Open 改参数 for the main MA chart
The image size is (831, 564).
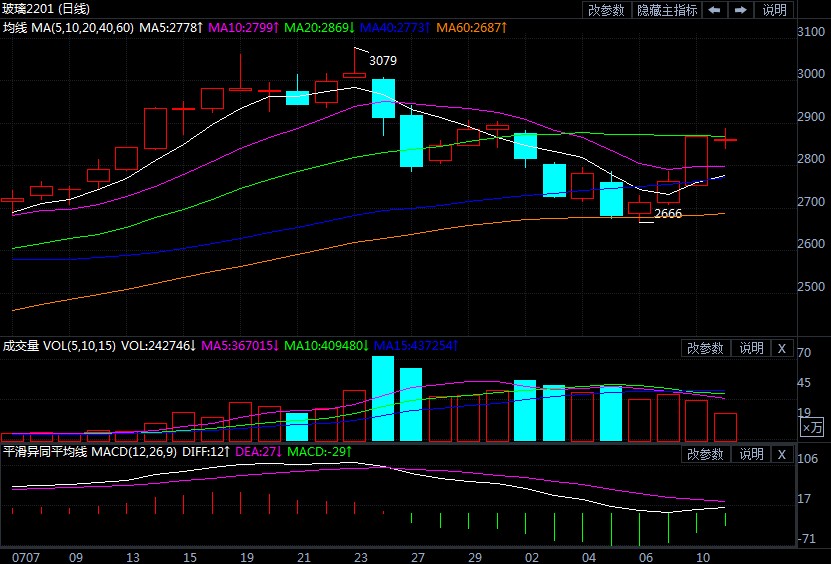pyautogui.click(x=606, y=10)
